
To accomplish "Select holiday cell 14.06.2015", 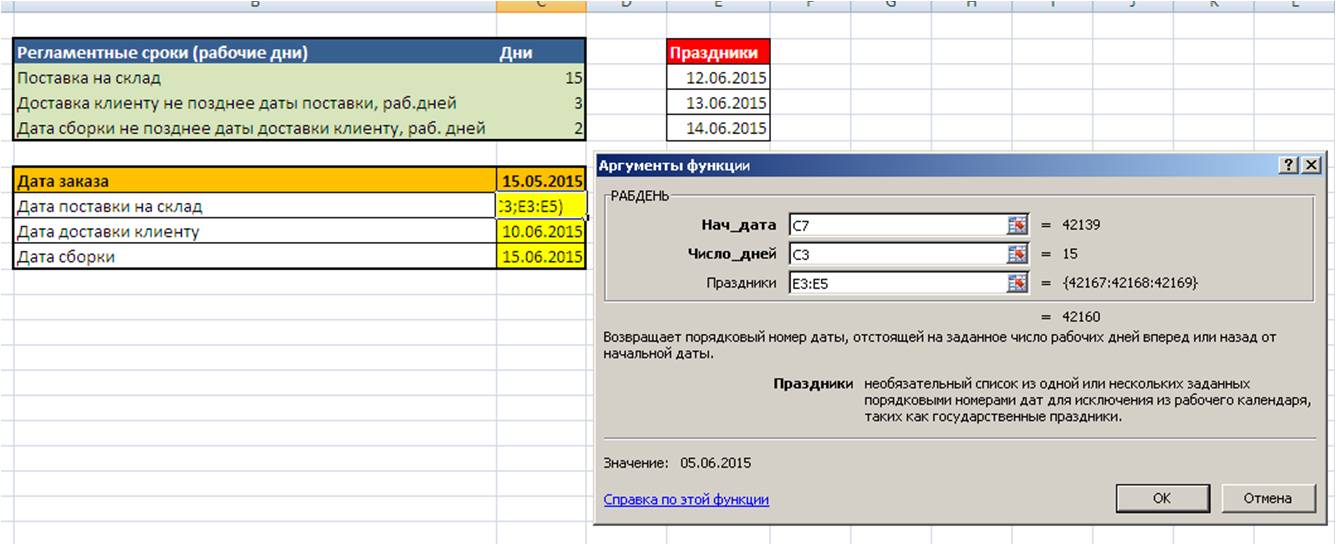I will [718, 128].
